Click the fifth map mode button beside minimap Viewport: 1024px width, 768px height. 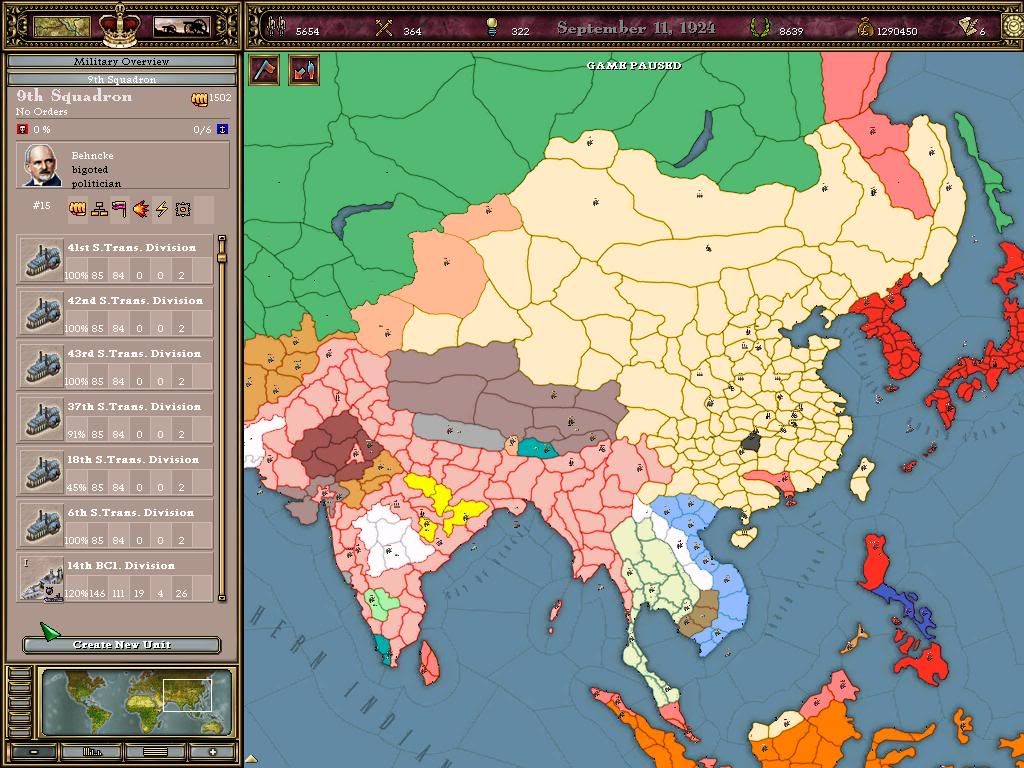[x=20, y=731]
